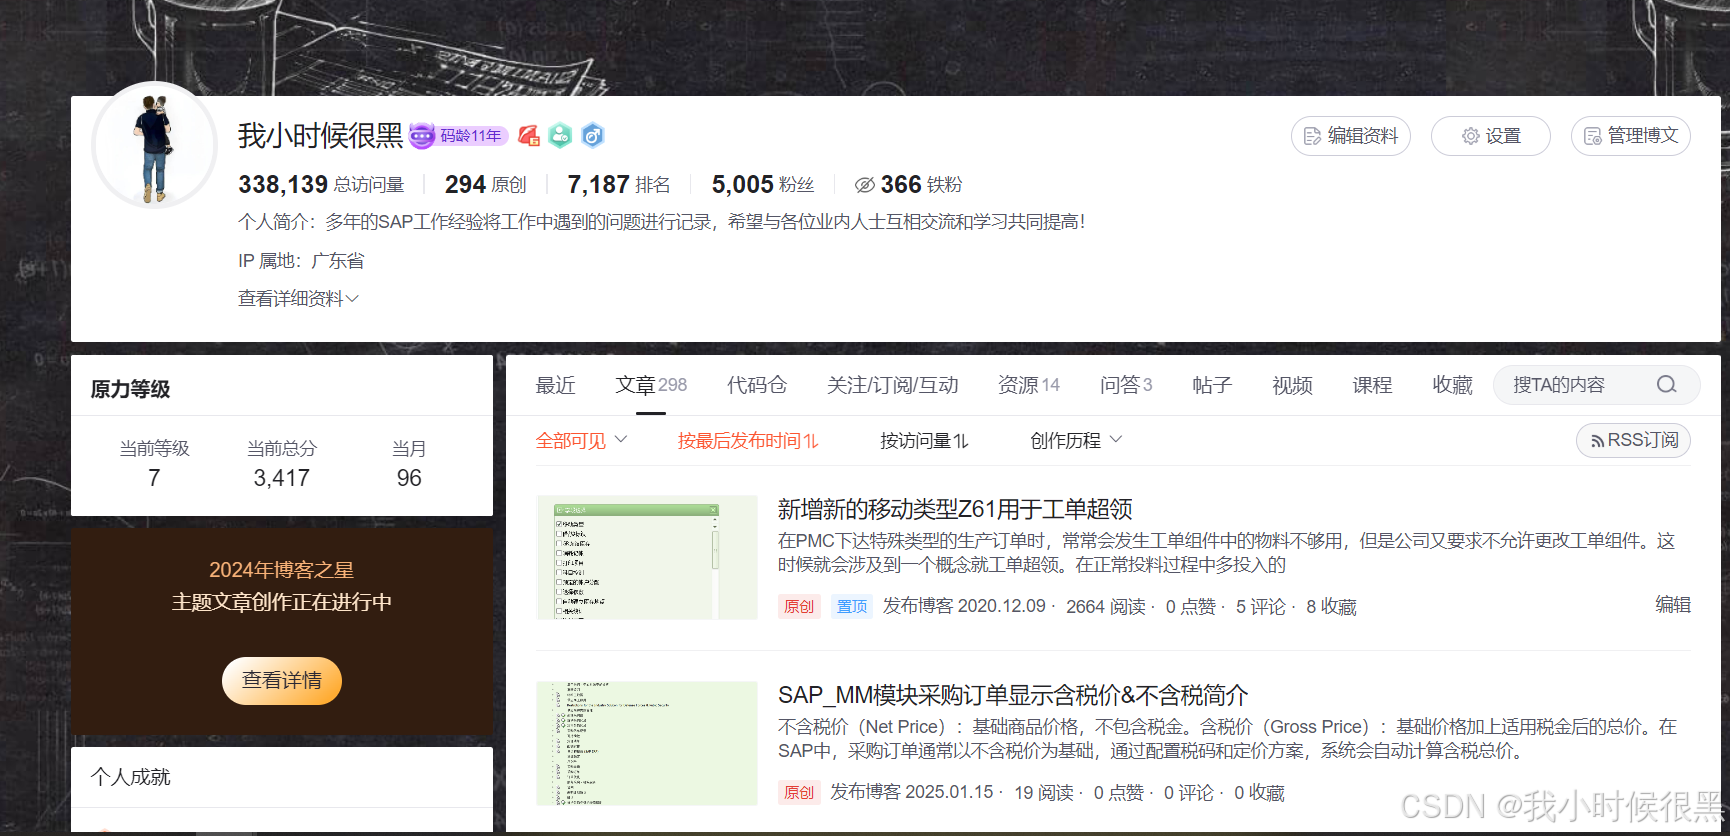Open the 课程 tab
1730x836 pixels.
(x=1372, y=385)
